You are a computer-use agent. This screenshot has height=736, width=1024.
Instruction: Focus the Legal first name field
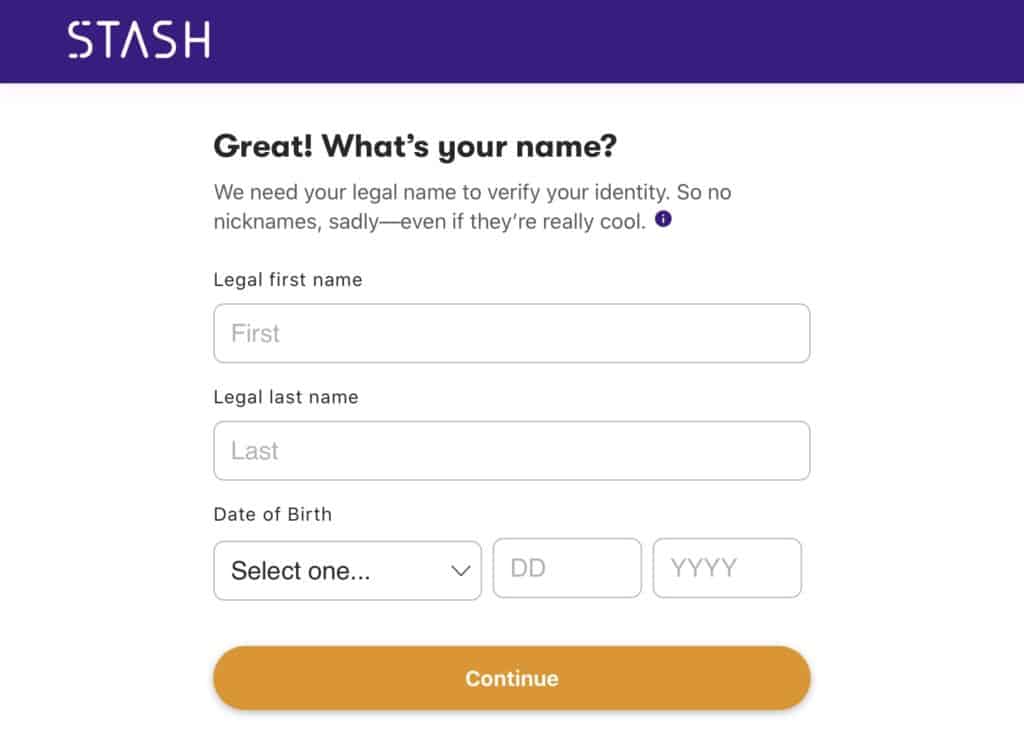point(511,333)
